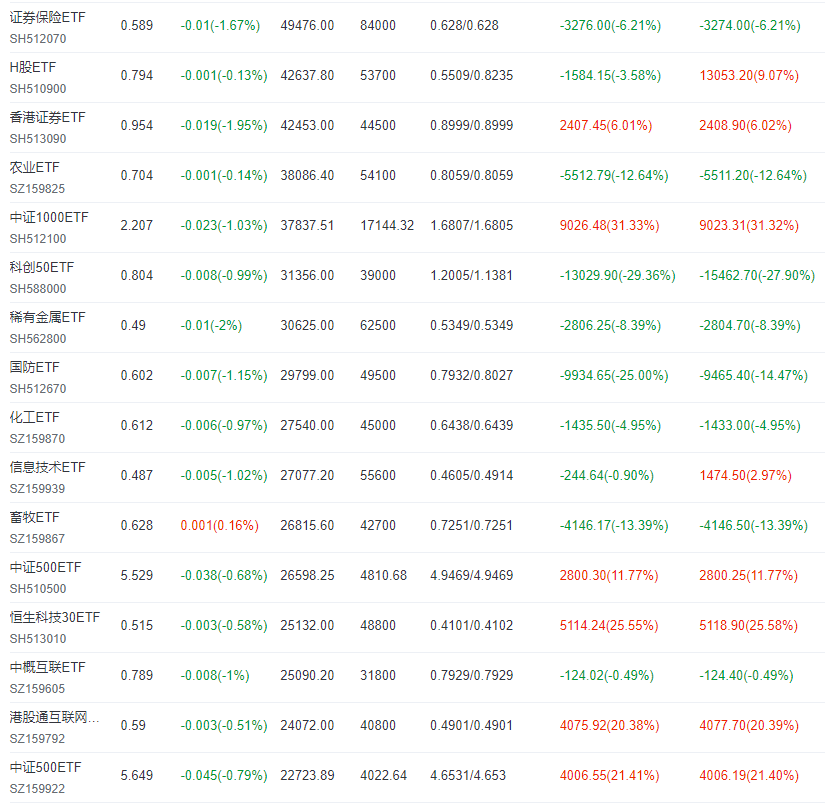The width and height of the screenshot is (825, 805).
Task: Select the profit 2407.45(6.01%)
Action: 606,125
